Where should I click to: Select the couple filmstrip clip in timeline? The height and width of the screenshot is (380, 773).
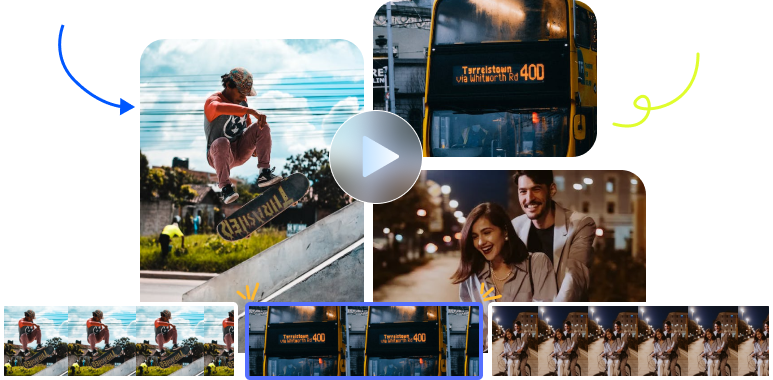point(630,341)
